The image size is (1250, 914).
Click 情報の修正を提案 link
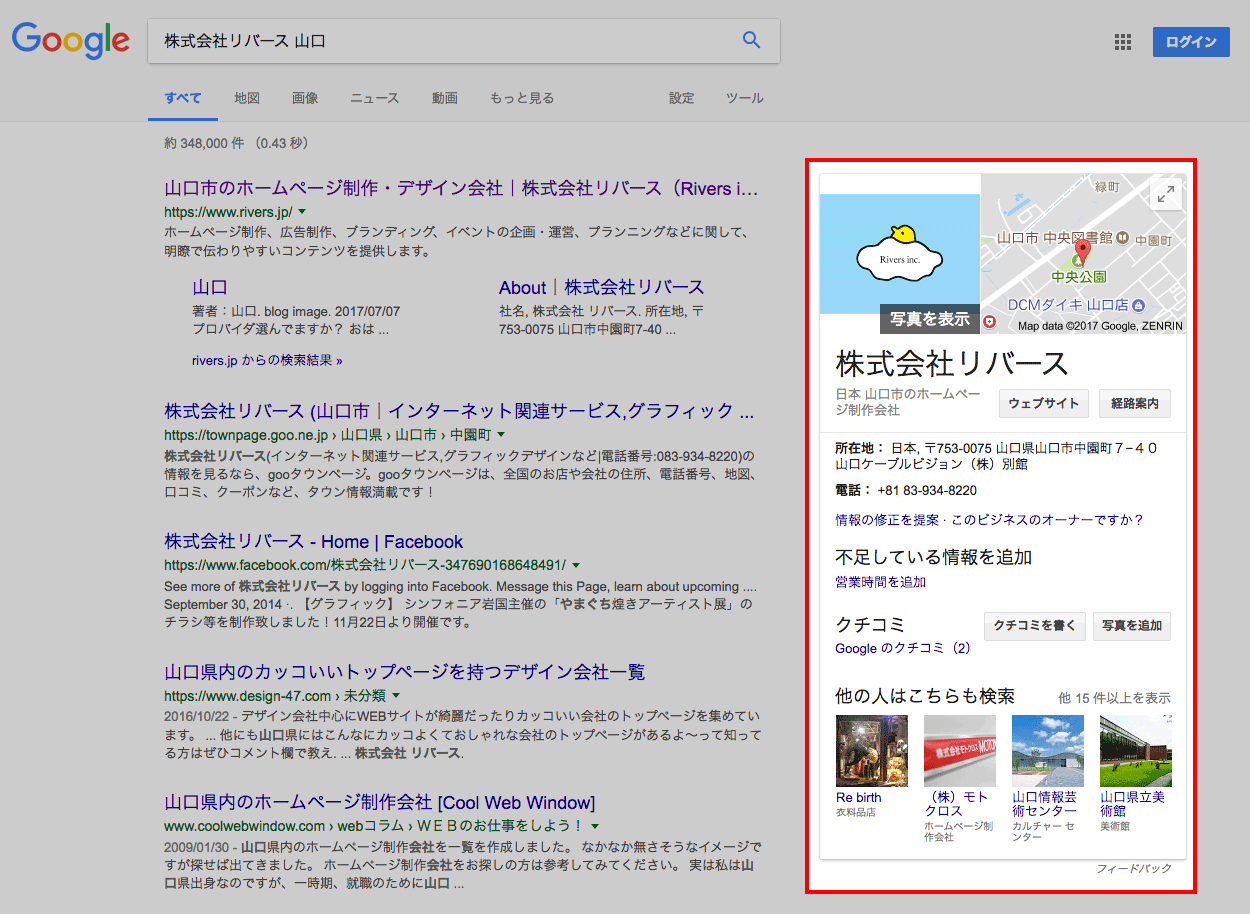(x=887, y=520)
